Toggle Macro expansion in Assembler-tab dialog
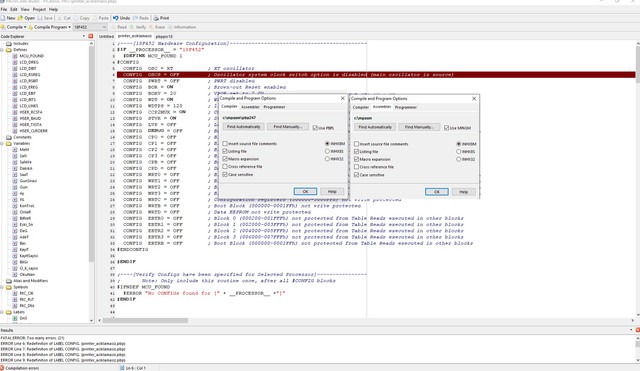The image size is (640, 371). click(356, 159)
